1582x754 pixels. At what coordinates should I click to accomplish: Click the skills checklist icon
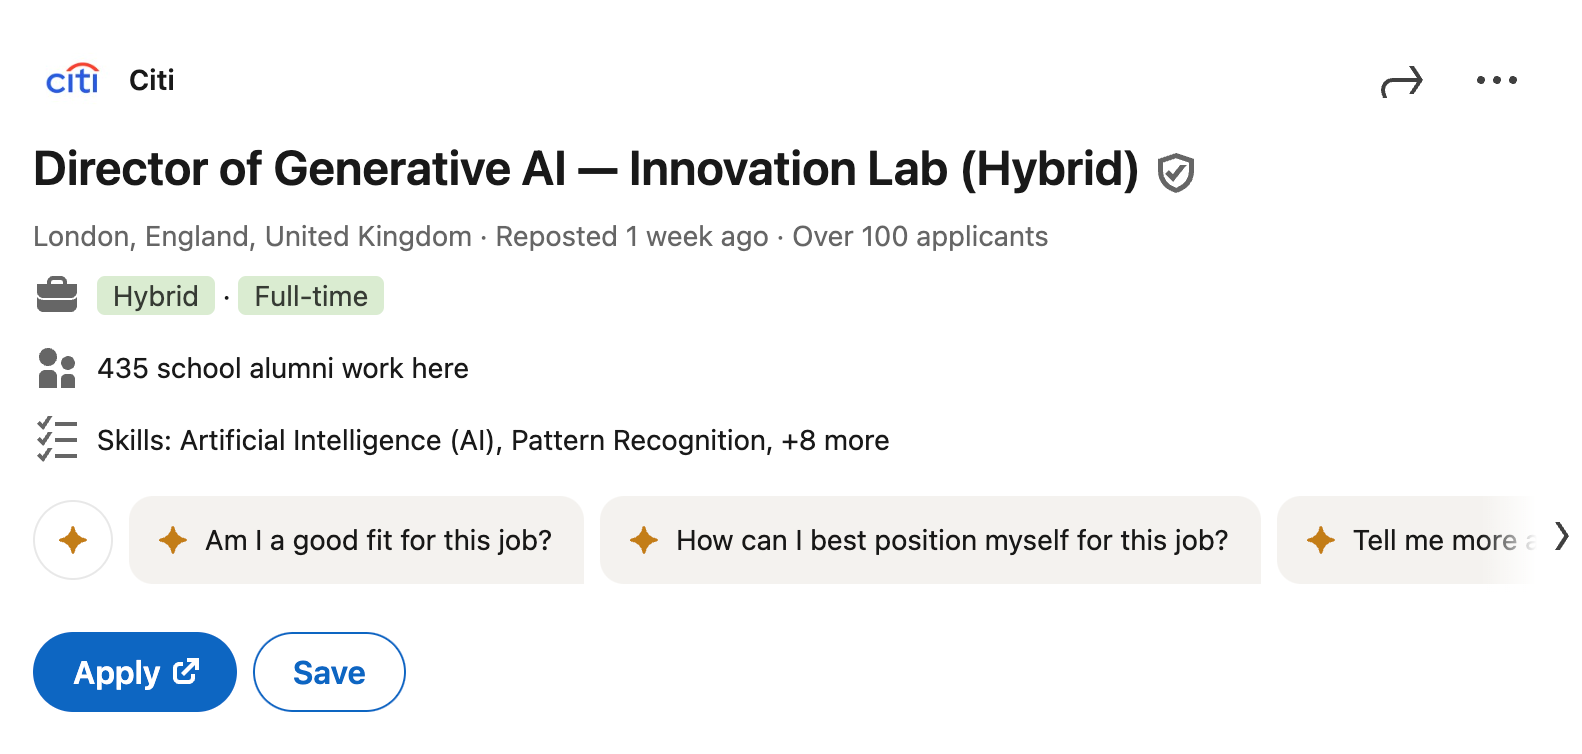(x=57, y=439)
